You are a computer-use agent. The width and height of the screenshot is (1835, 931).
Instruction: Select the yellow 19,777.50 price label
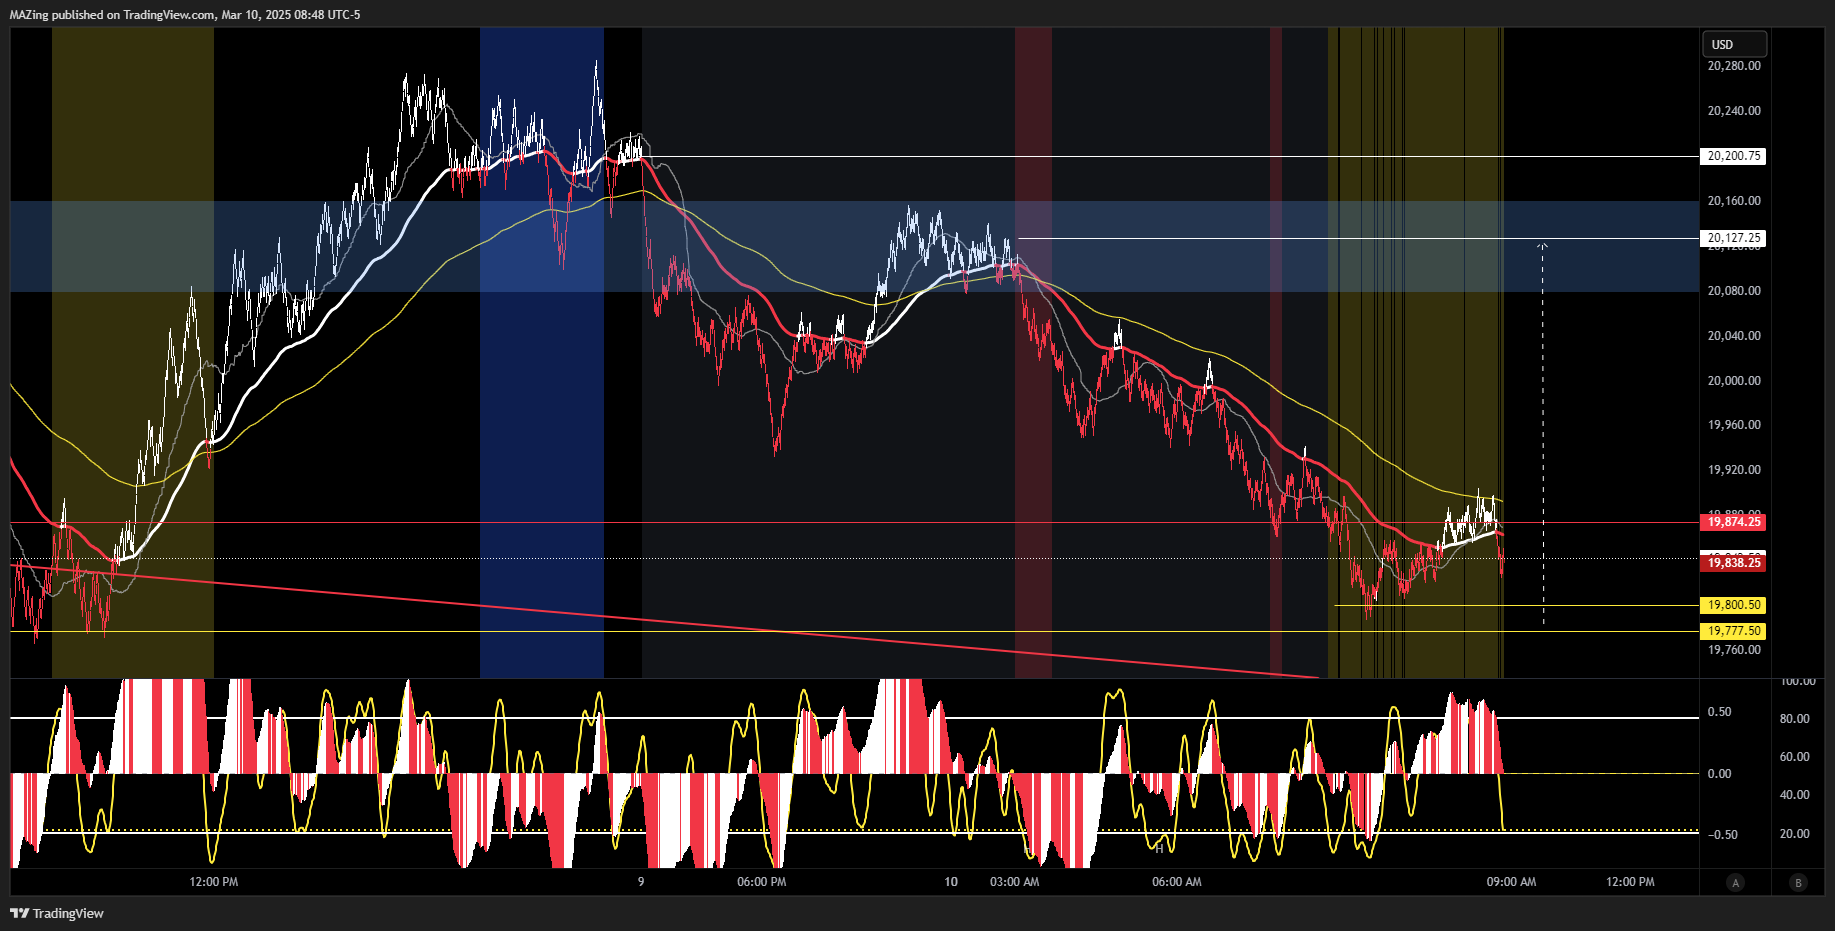pos(1733,631)
